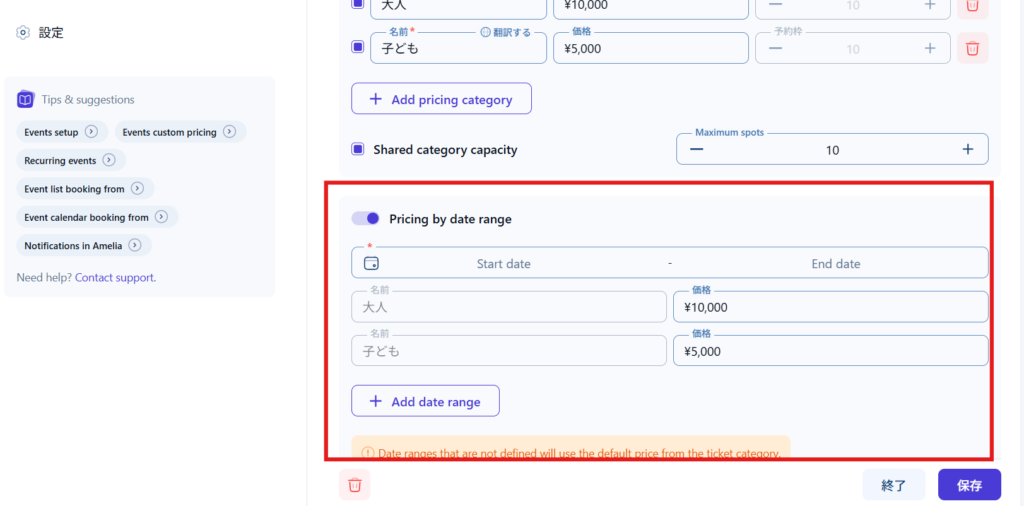Click the bottom-left red delete trash icon

tap(354, 485)
